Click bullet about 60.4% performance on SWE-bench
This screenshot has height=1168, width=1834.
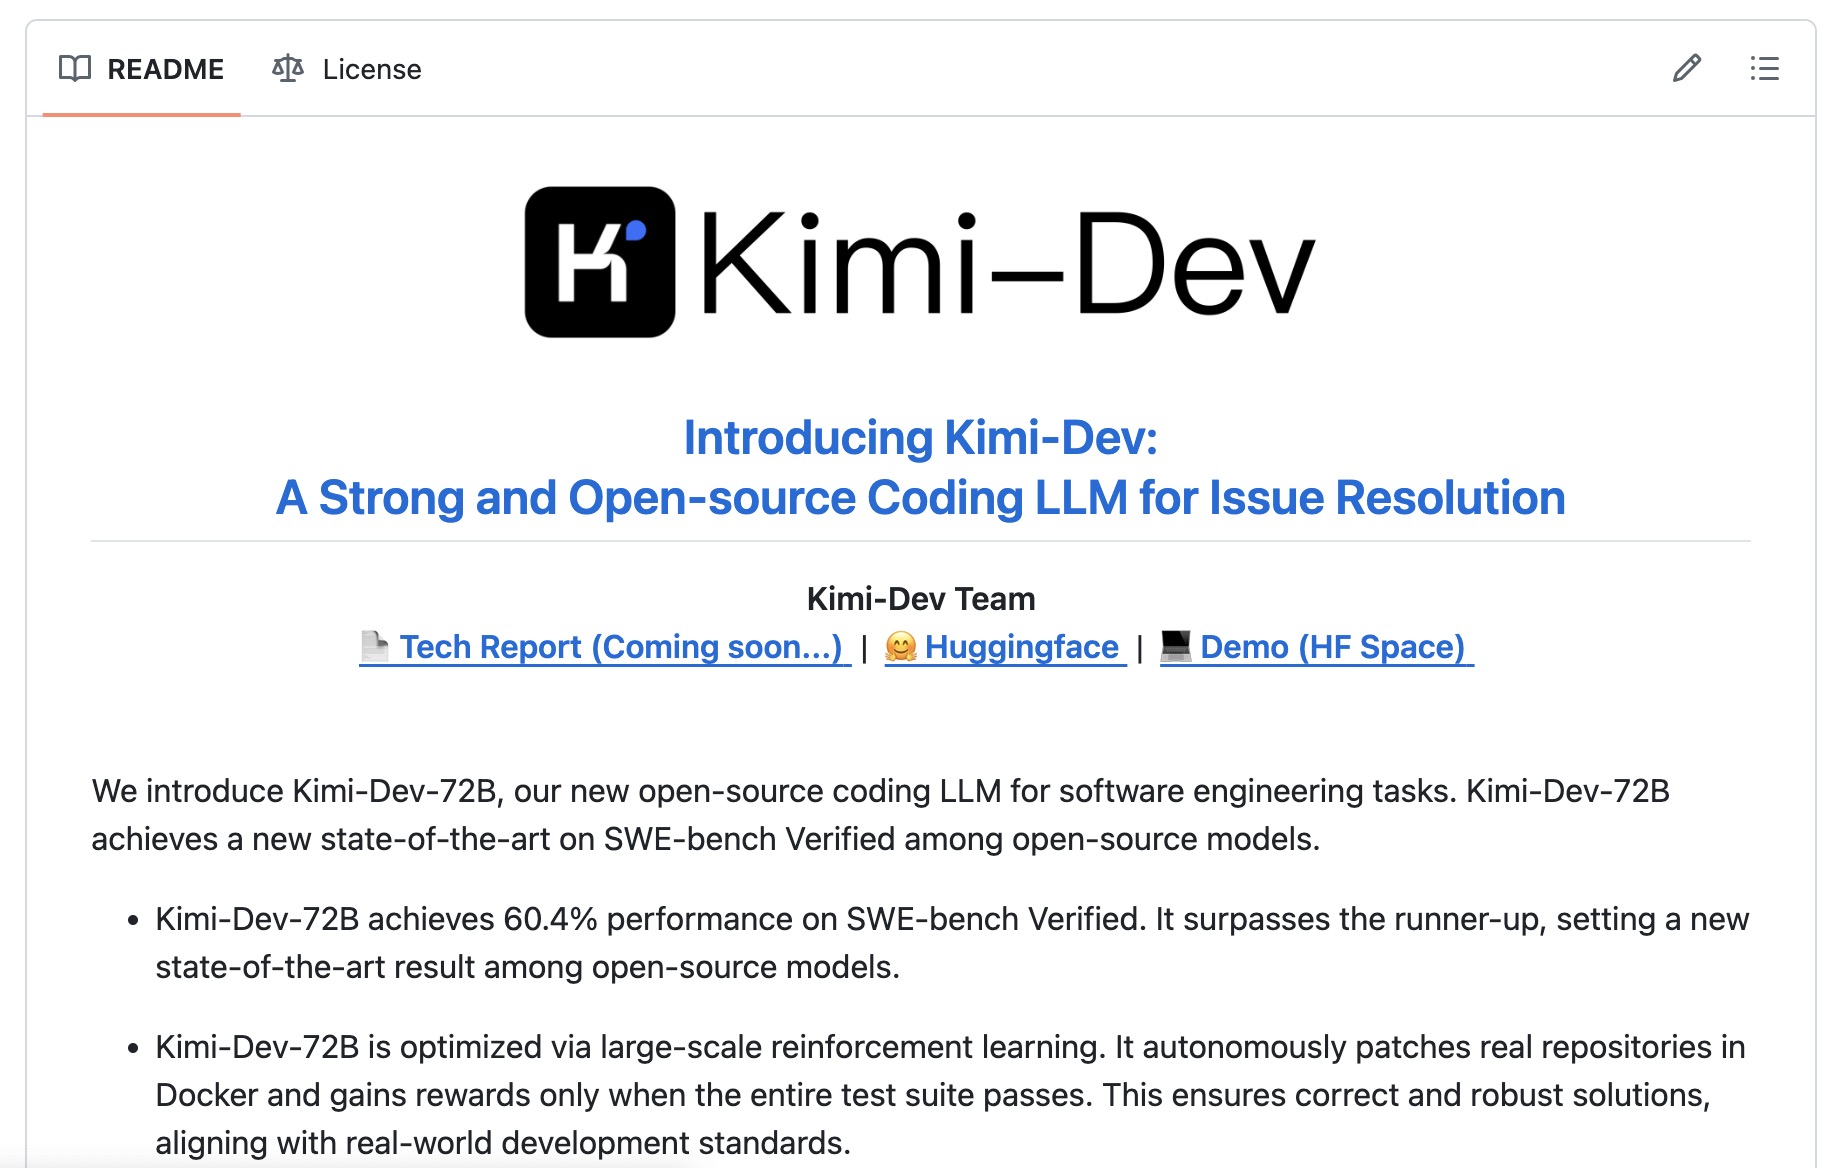(951, 943)
